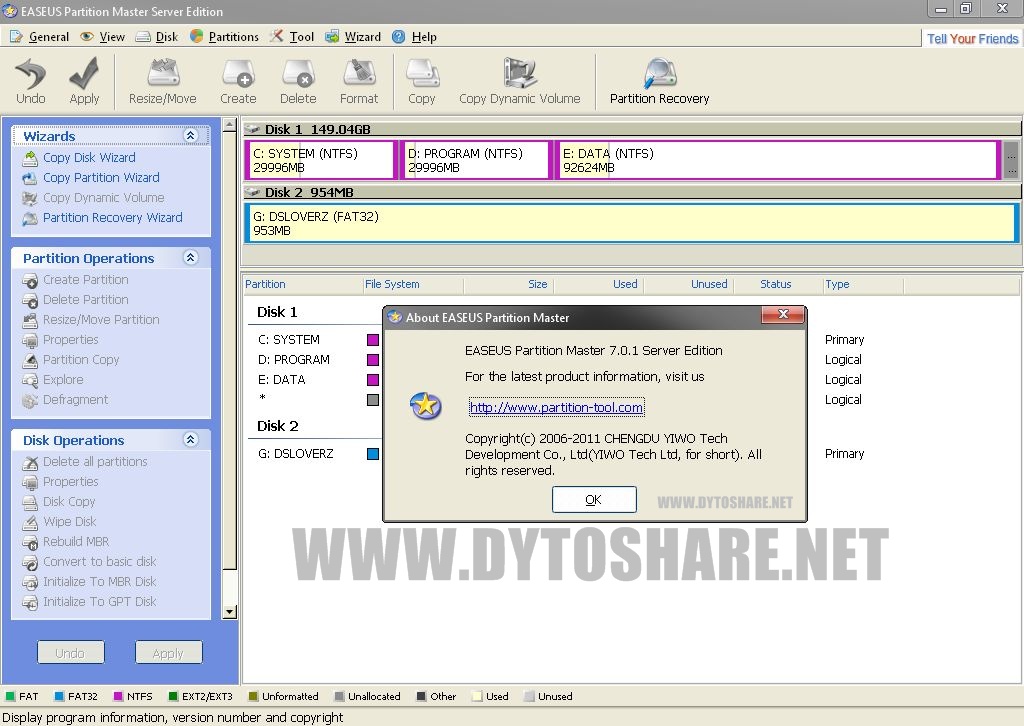Screen dimensions: 1024x726
Task: Close the About EASEUS Partition Master dialog
Action: coord(783,315)
